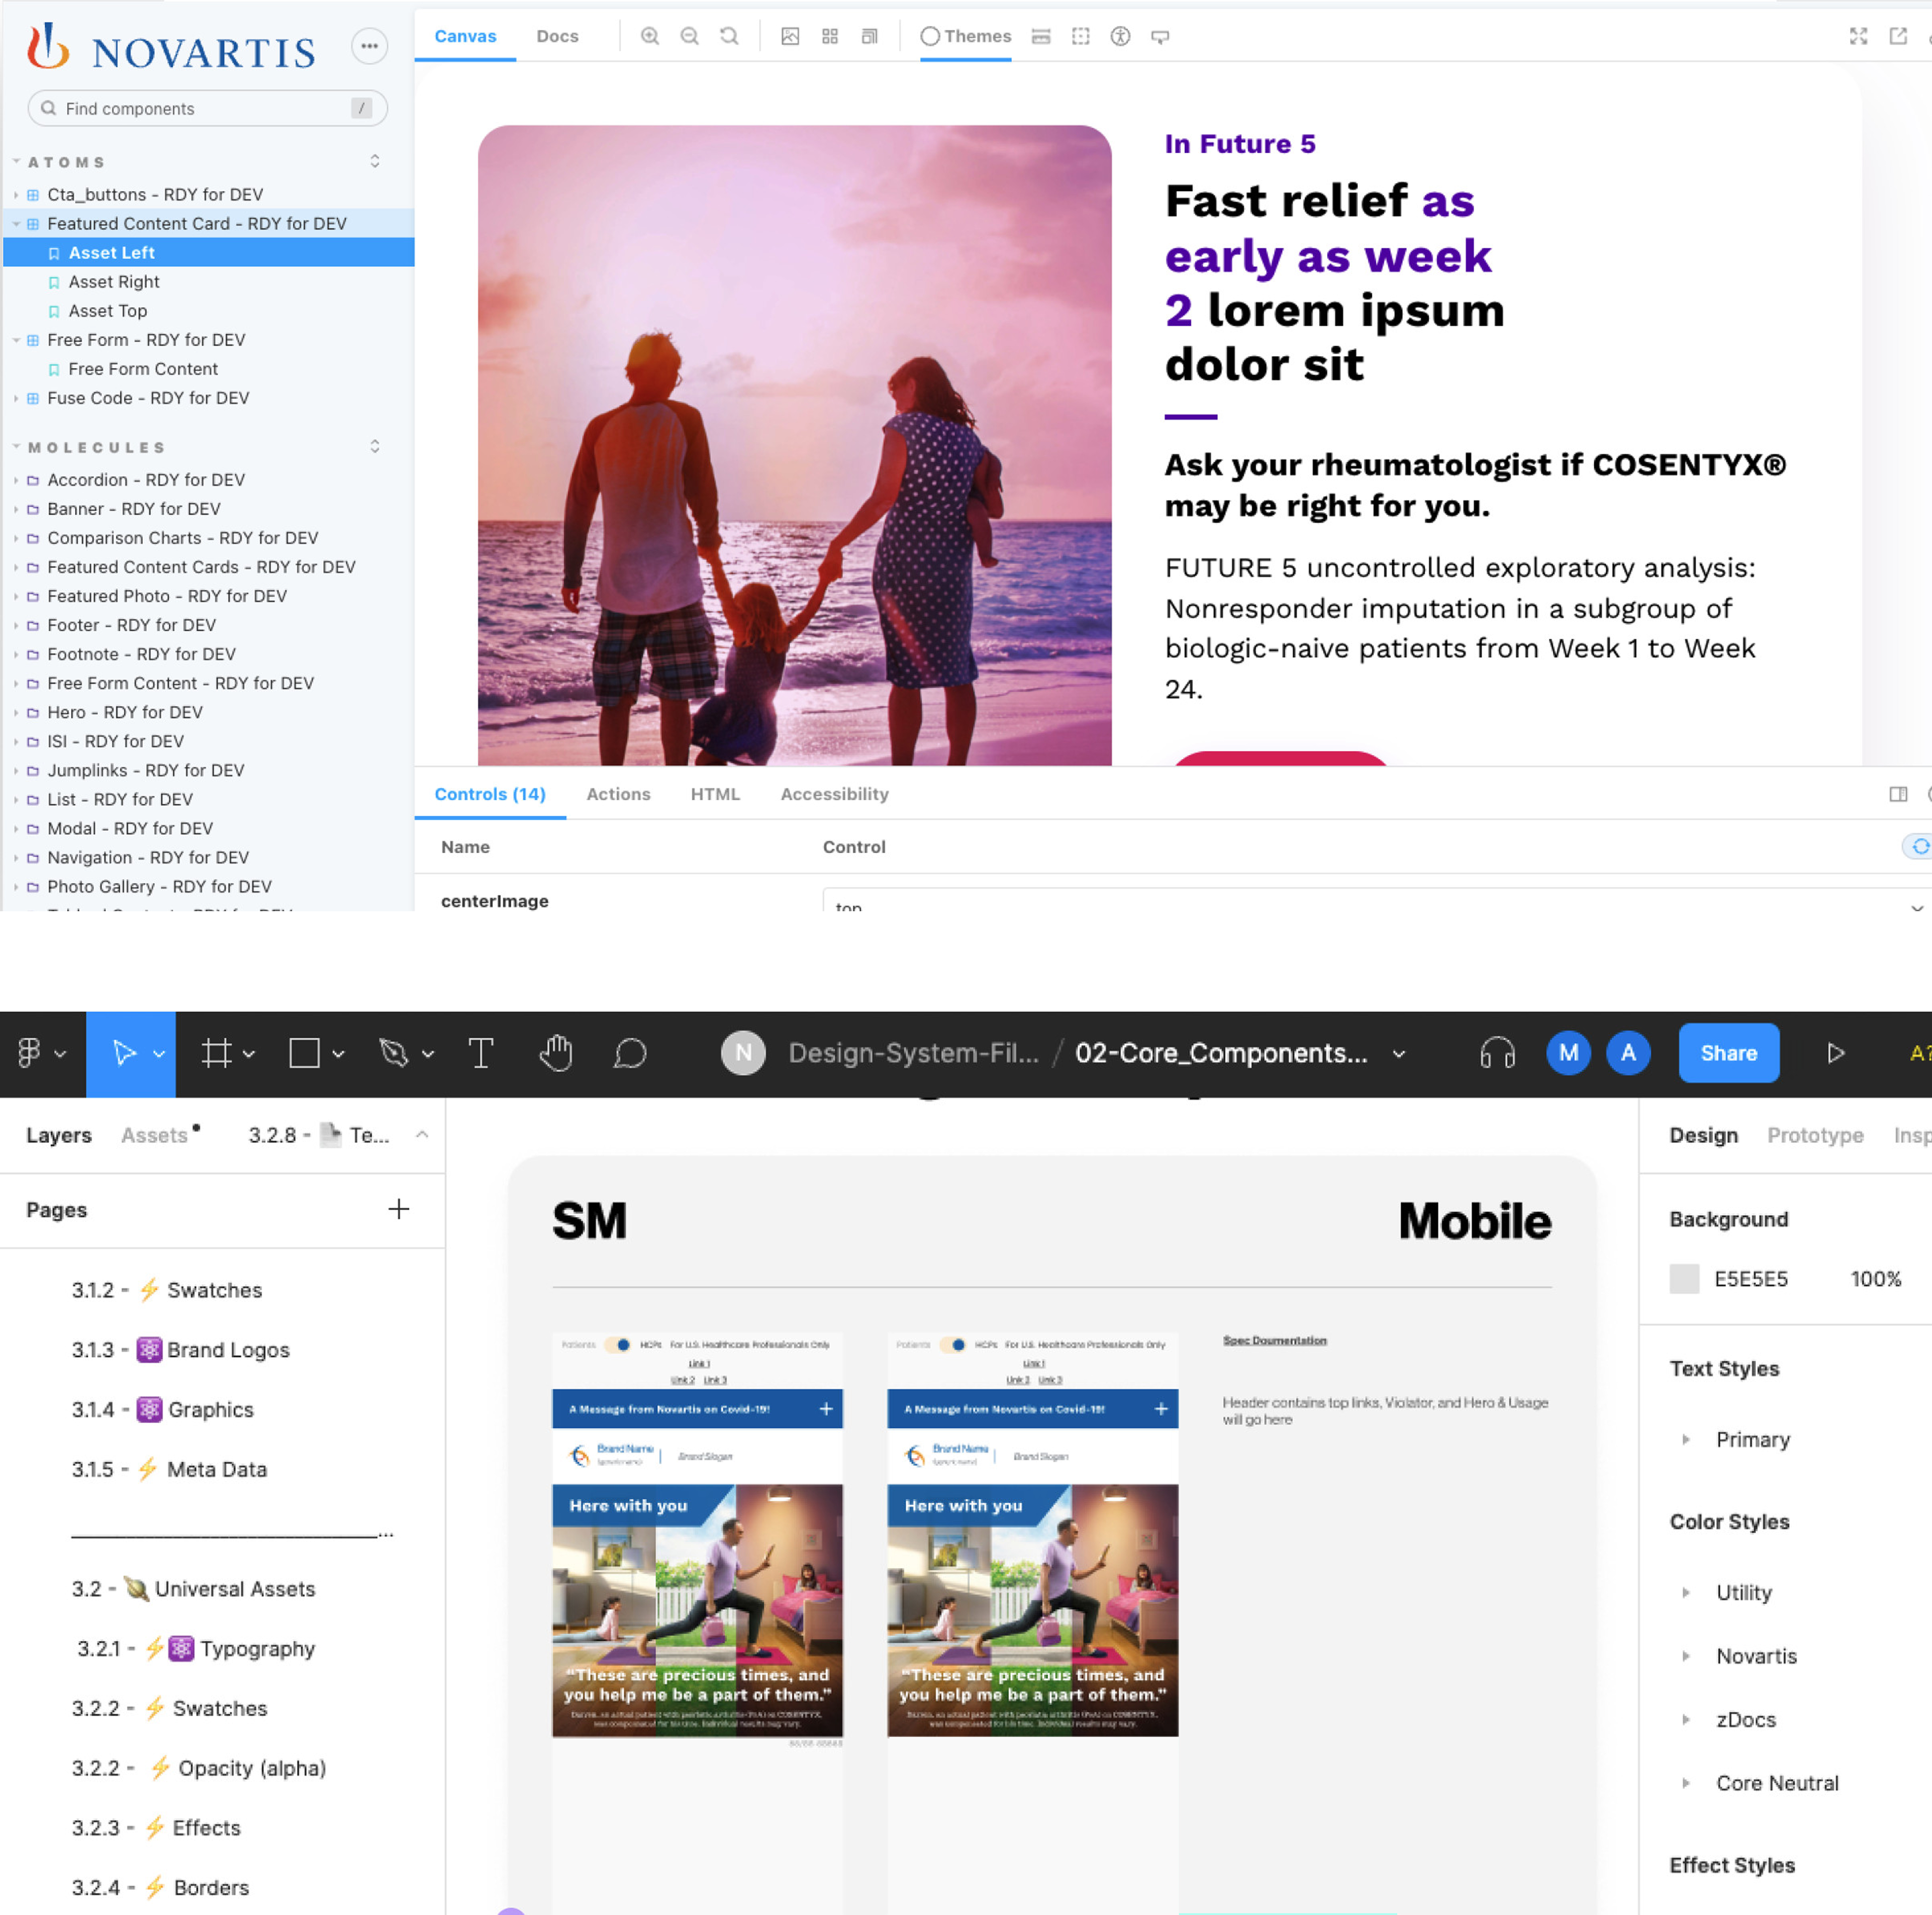Click the Find components search field

(x=208, y=108)
